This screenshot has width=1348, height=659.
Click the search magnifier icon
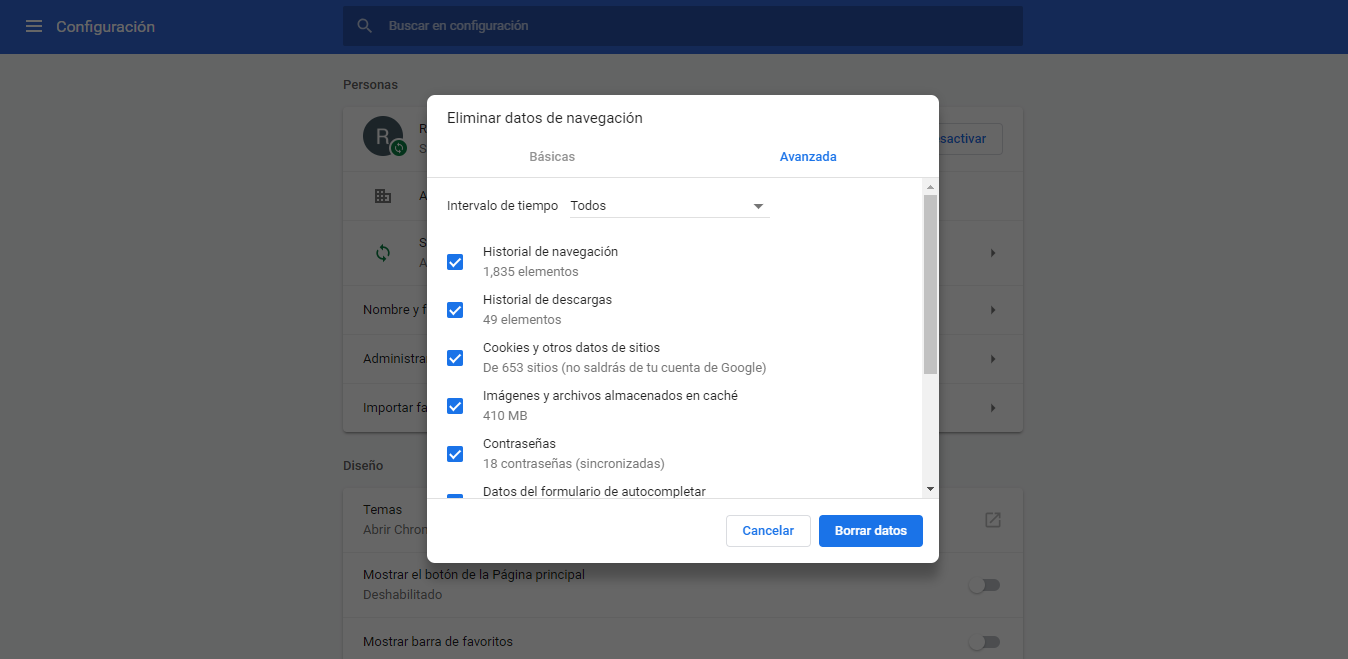point(365,26)
